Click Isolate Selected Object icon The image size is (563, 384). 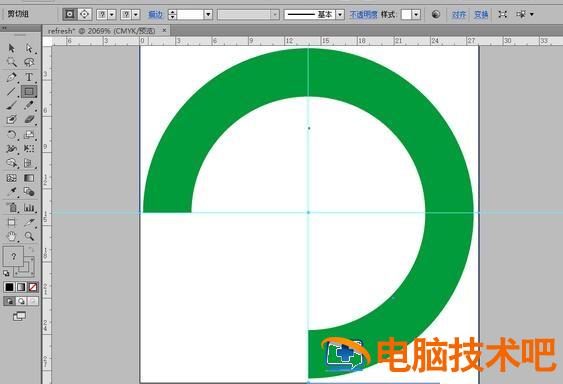503,14
